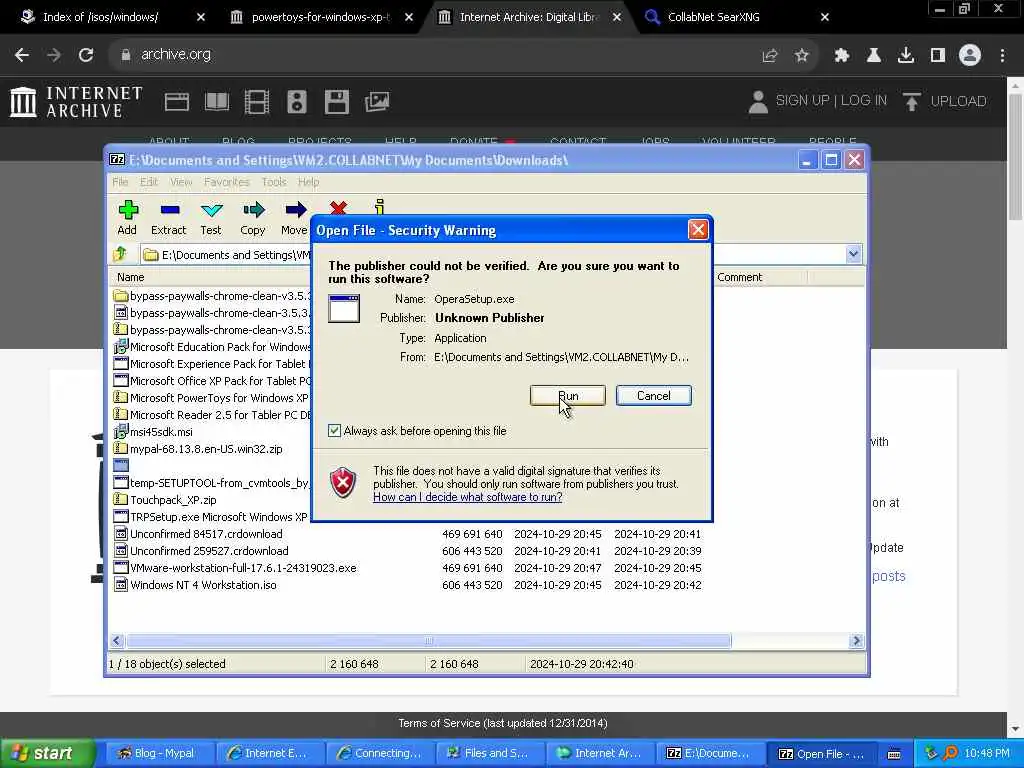Switch to Connecting... taskbar item
Image resolution: width=1024 pixels, height=768 pixels.
point(378,754)
